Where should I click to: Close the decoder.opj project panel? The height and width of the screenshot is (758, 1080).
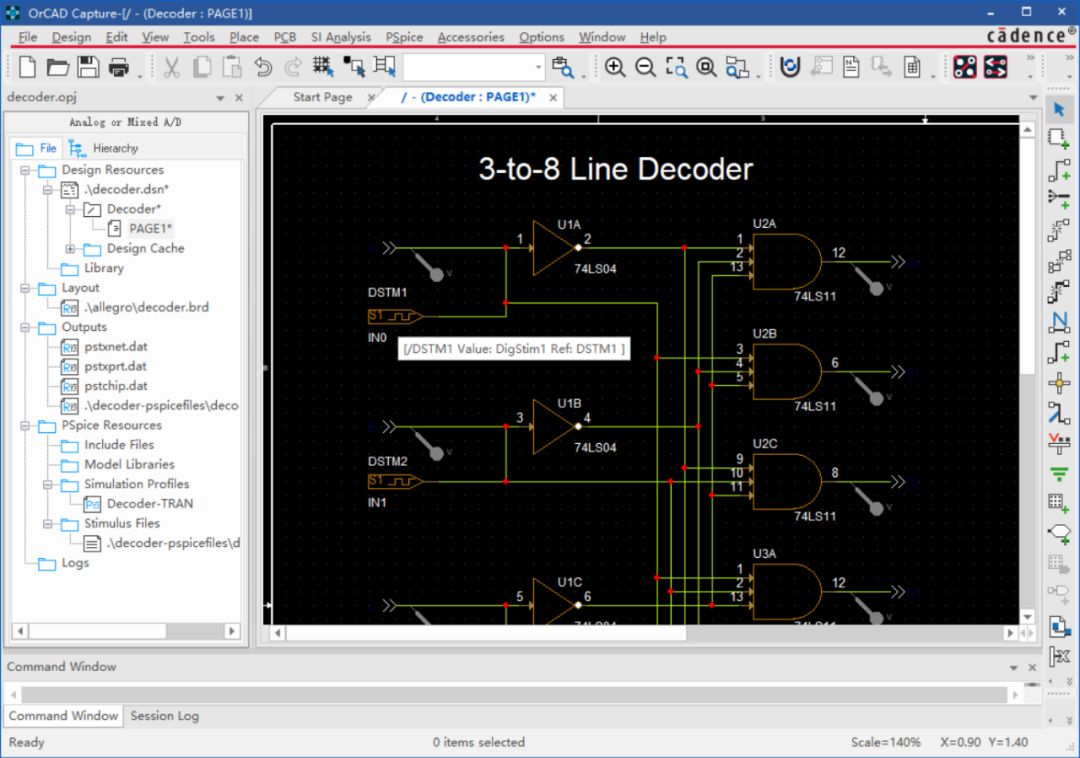coord(239,98)
